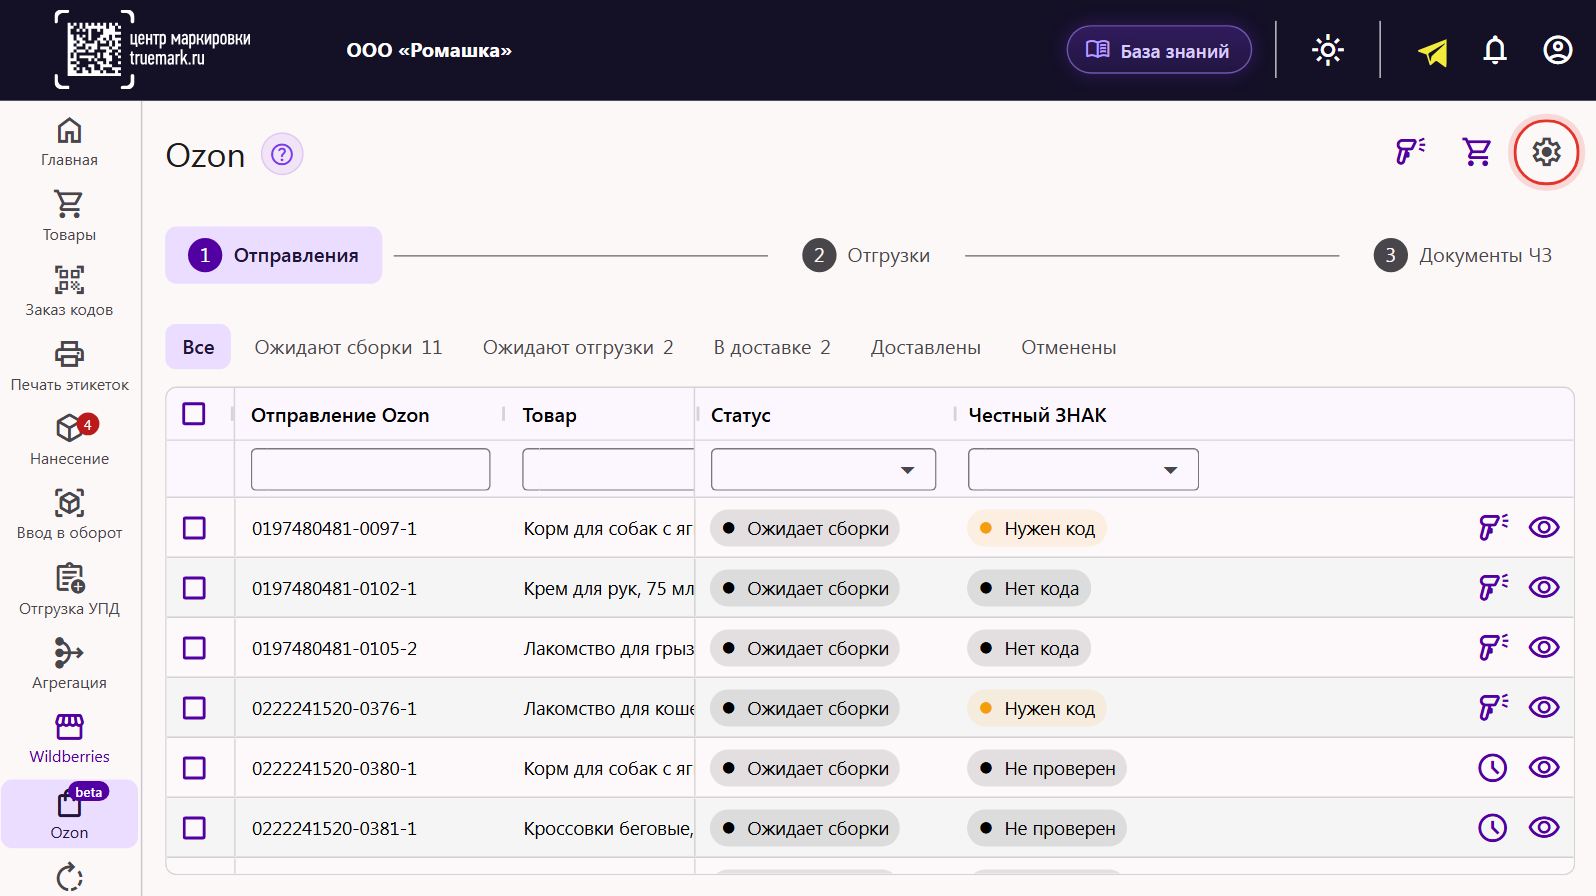Select all shipments with header checkbox
The width and height of the screenshot is (1596, 896).
pos(194,414)
